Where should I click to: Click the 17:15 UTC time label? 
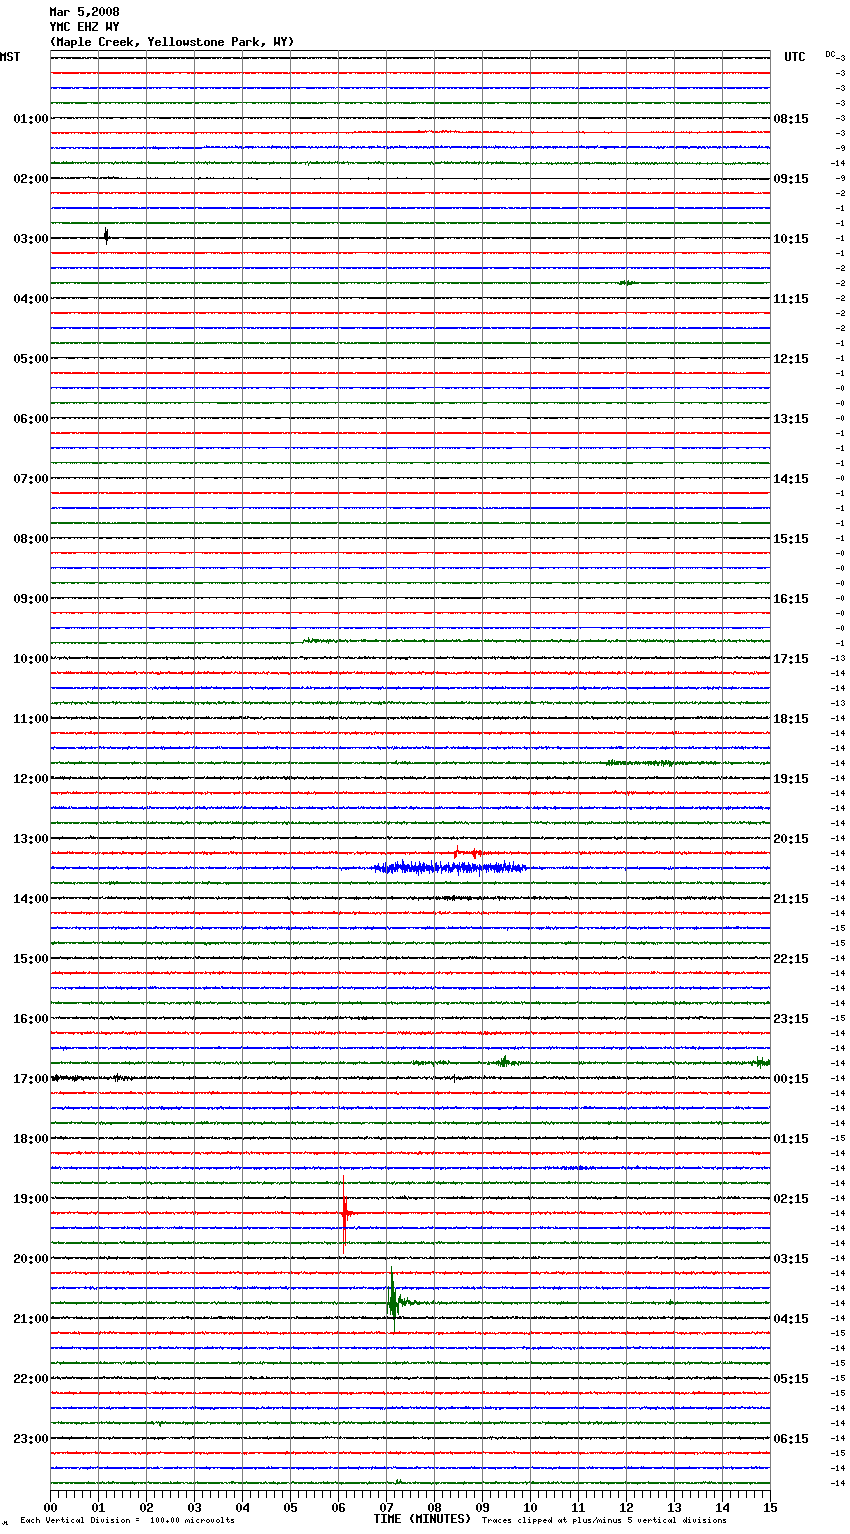[x=791, y=659]
